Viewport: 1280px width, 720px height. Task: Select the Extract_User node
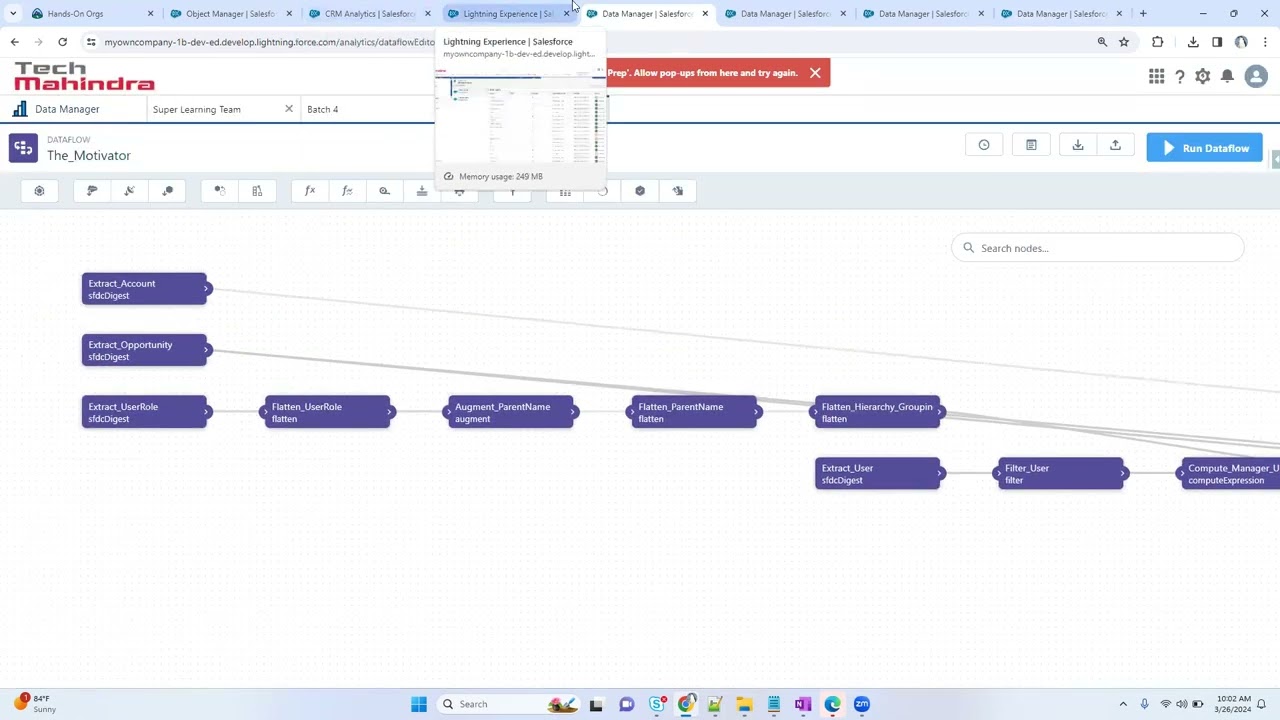(x=879, y=474)
